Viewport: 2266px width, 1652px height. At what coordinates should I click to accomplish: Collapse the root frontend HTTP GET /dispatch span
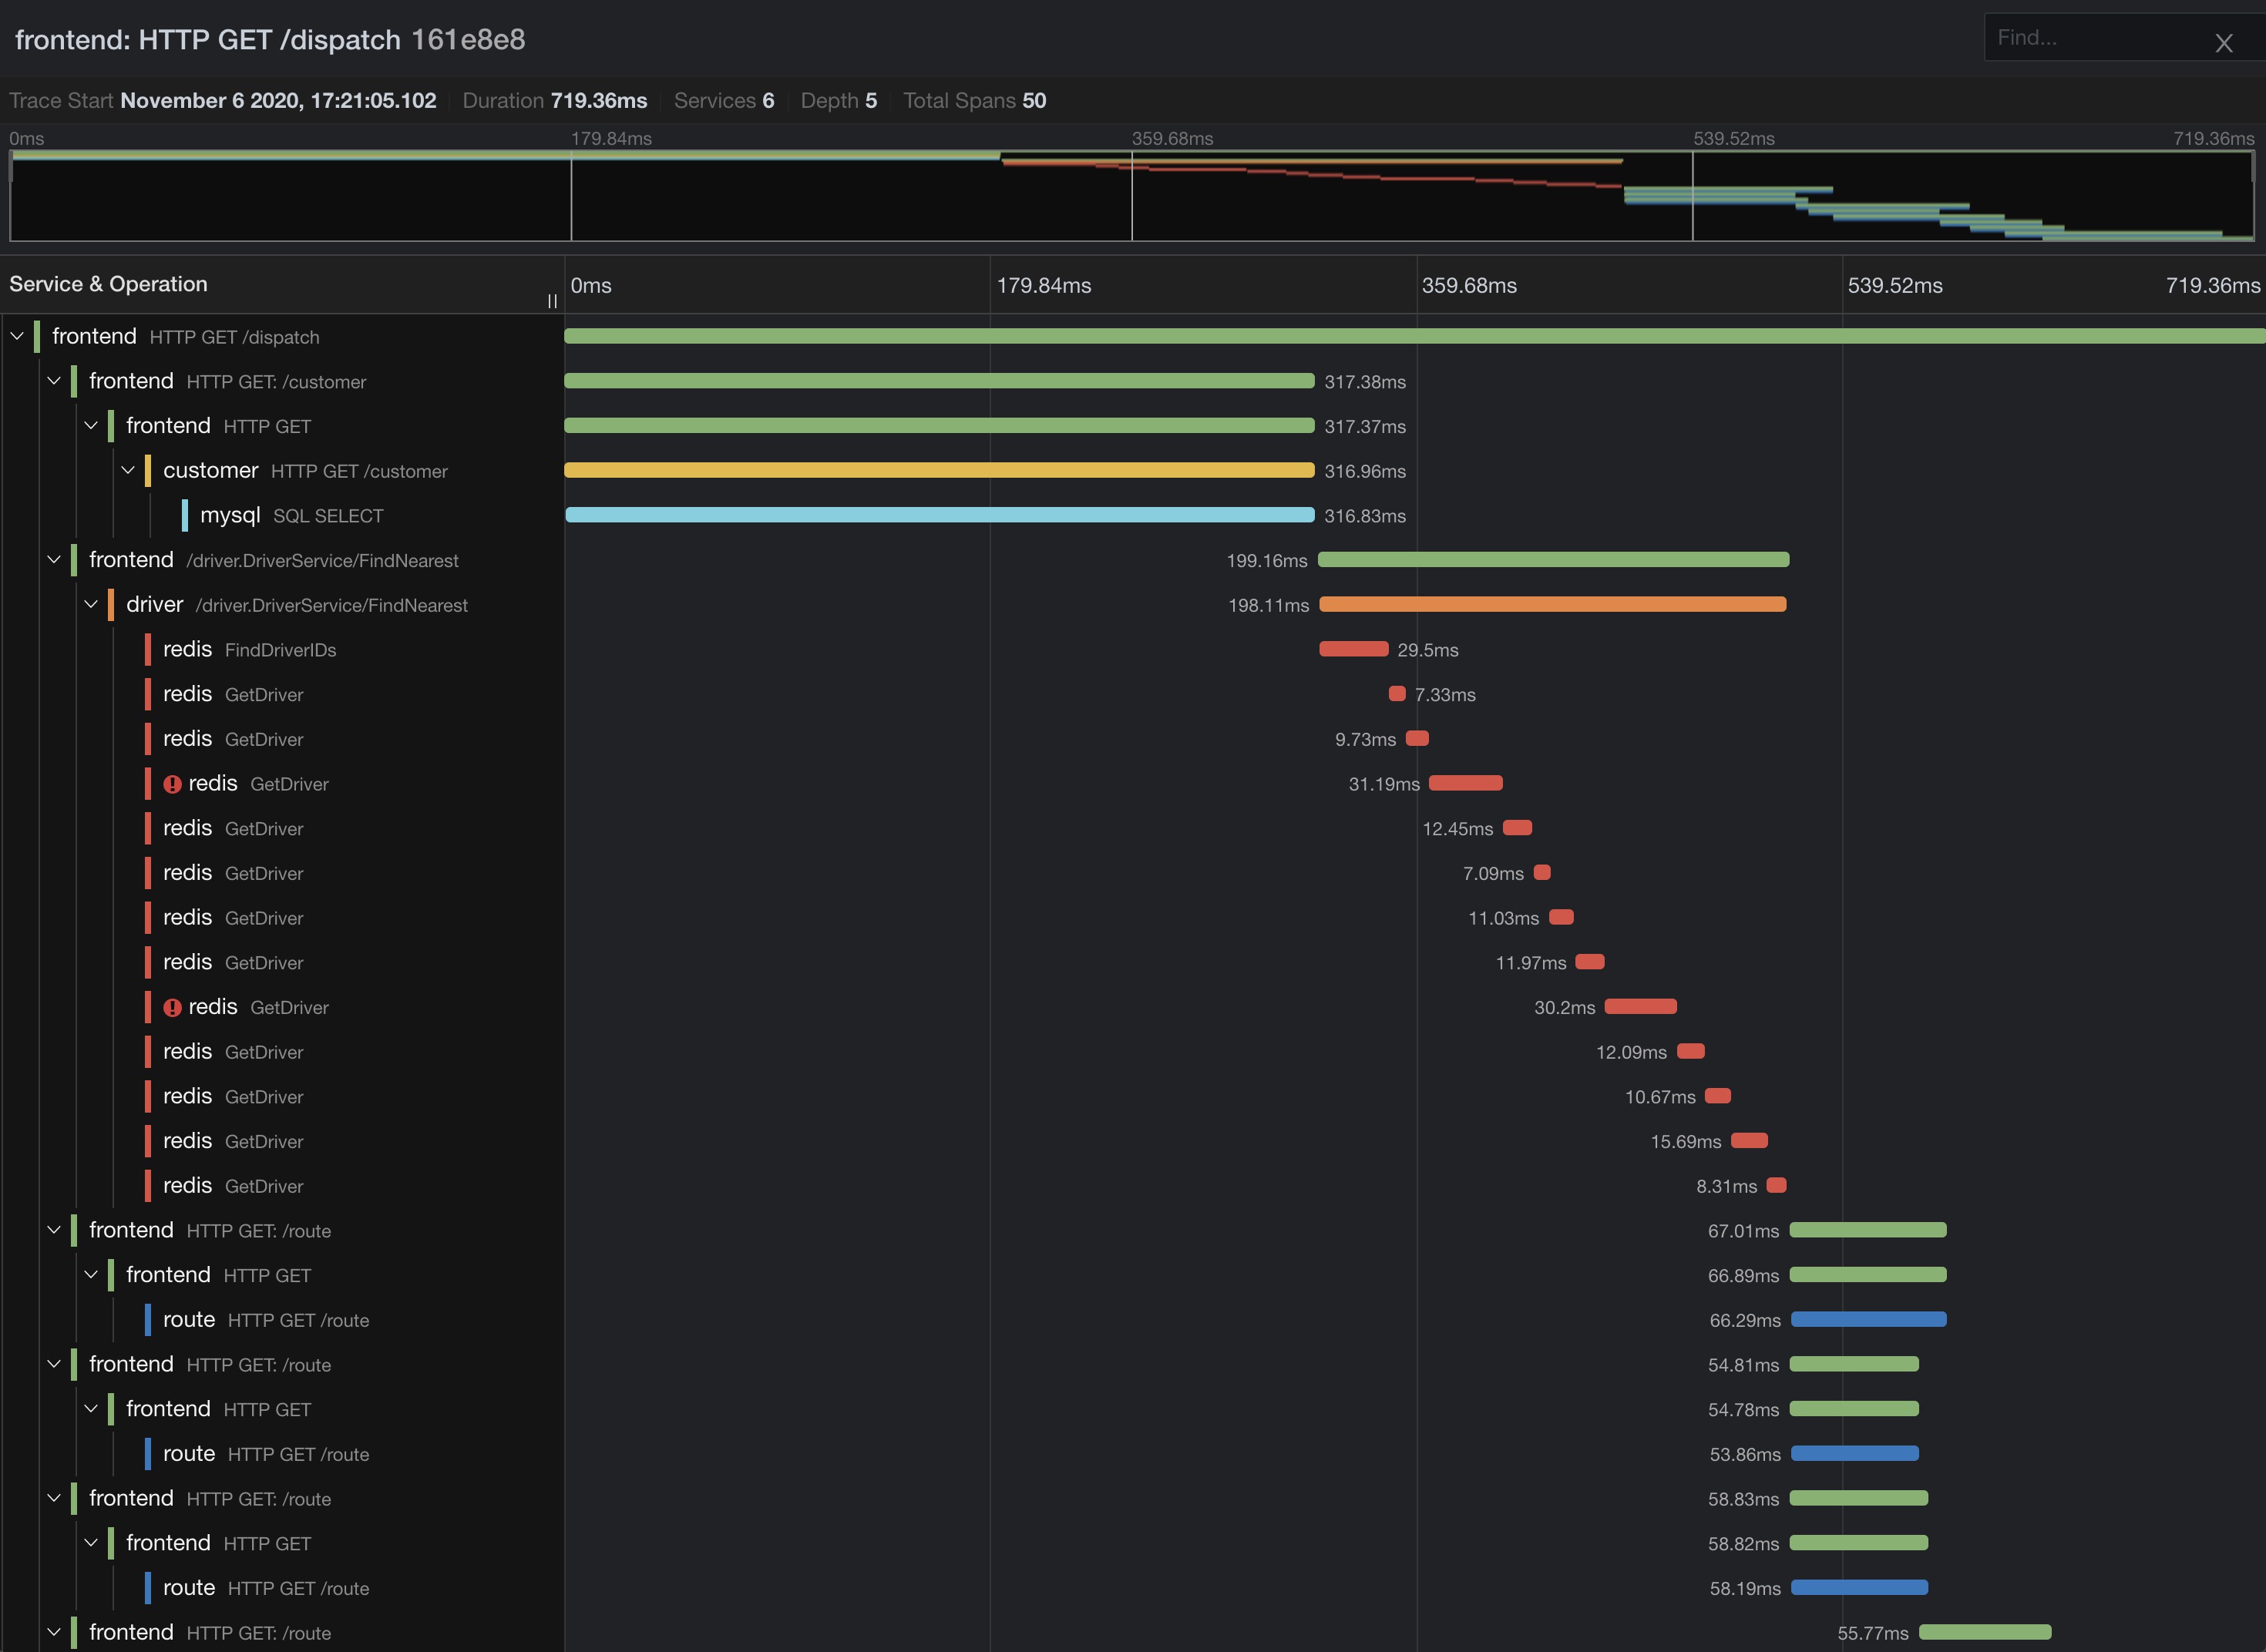point(17,336)
